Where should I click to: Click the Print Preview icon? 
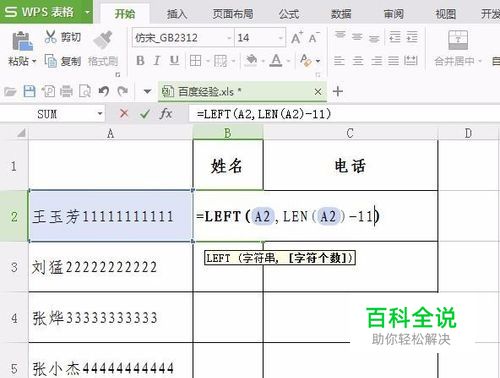tap(85, 91)
